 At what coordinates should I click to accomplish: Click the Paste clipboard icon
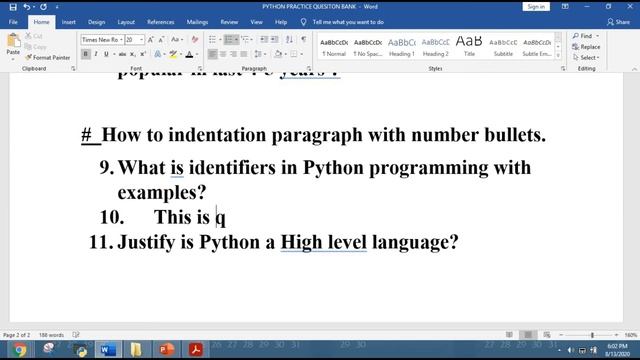(13, 41)
